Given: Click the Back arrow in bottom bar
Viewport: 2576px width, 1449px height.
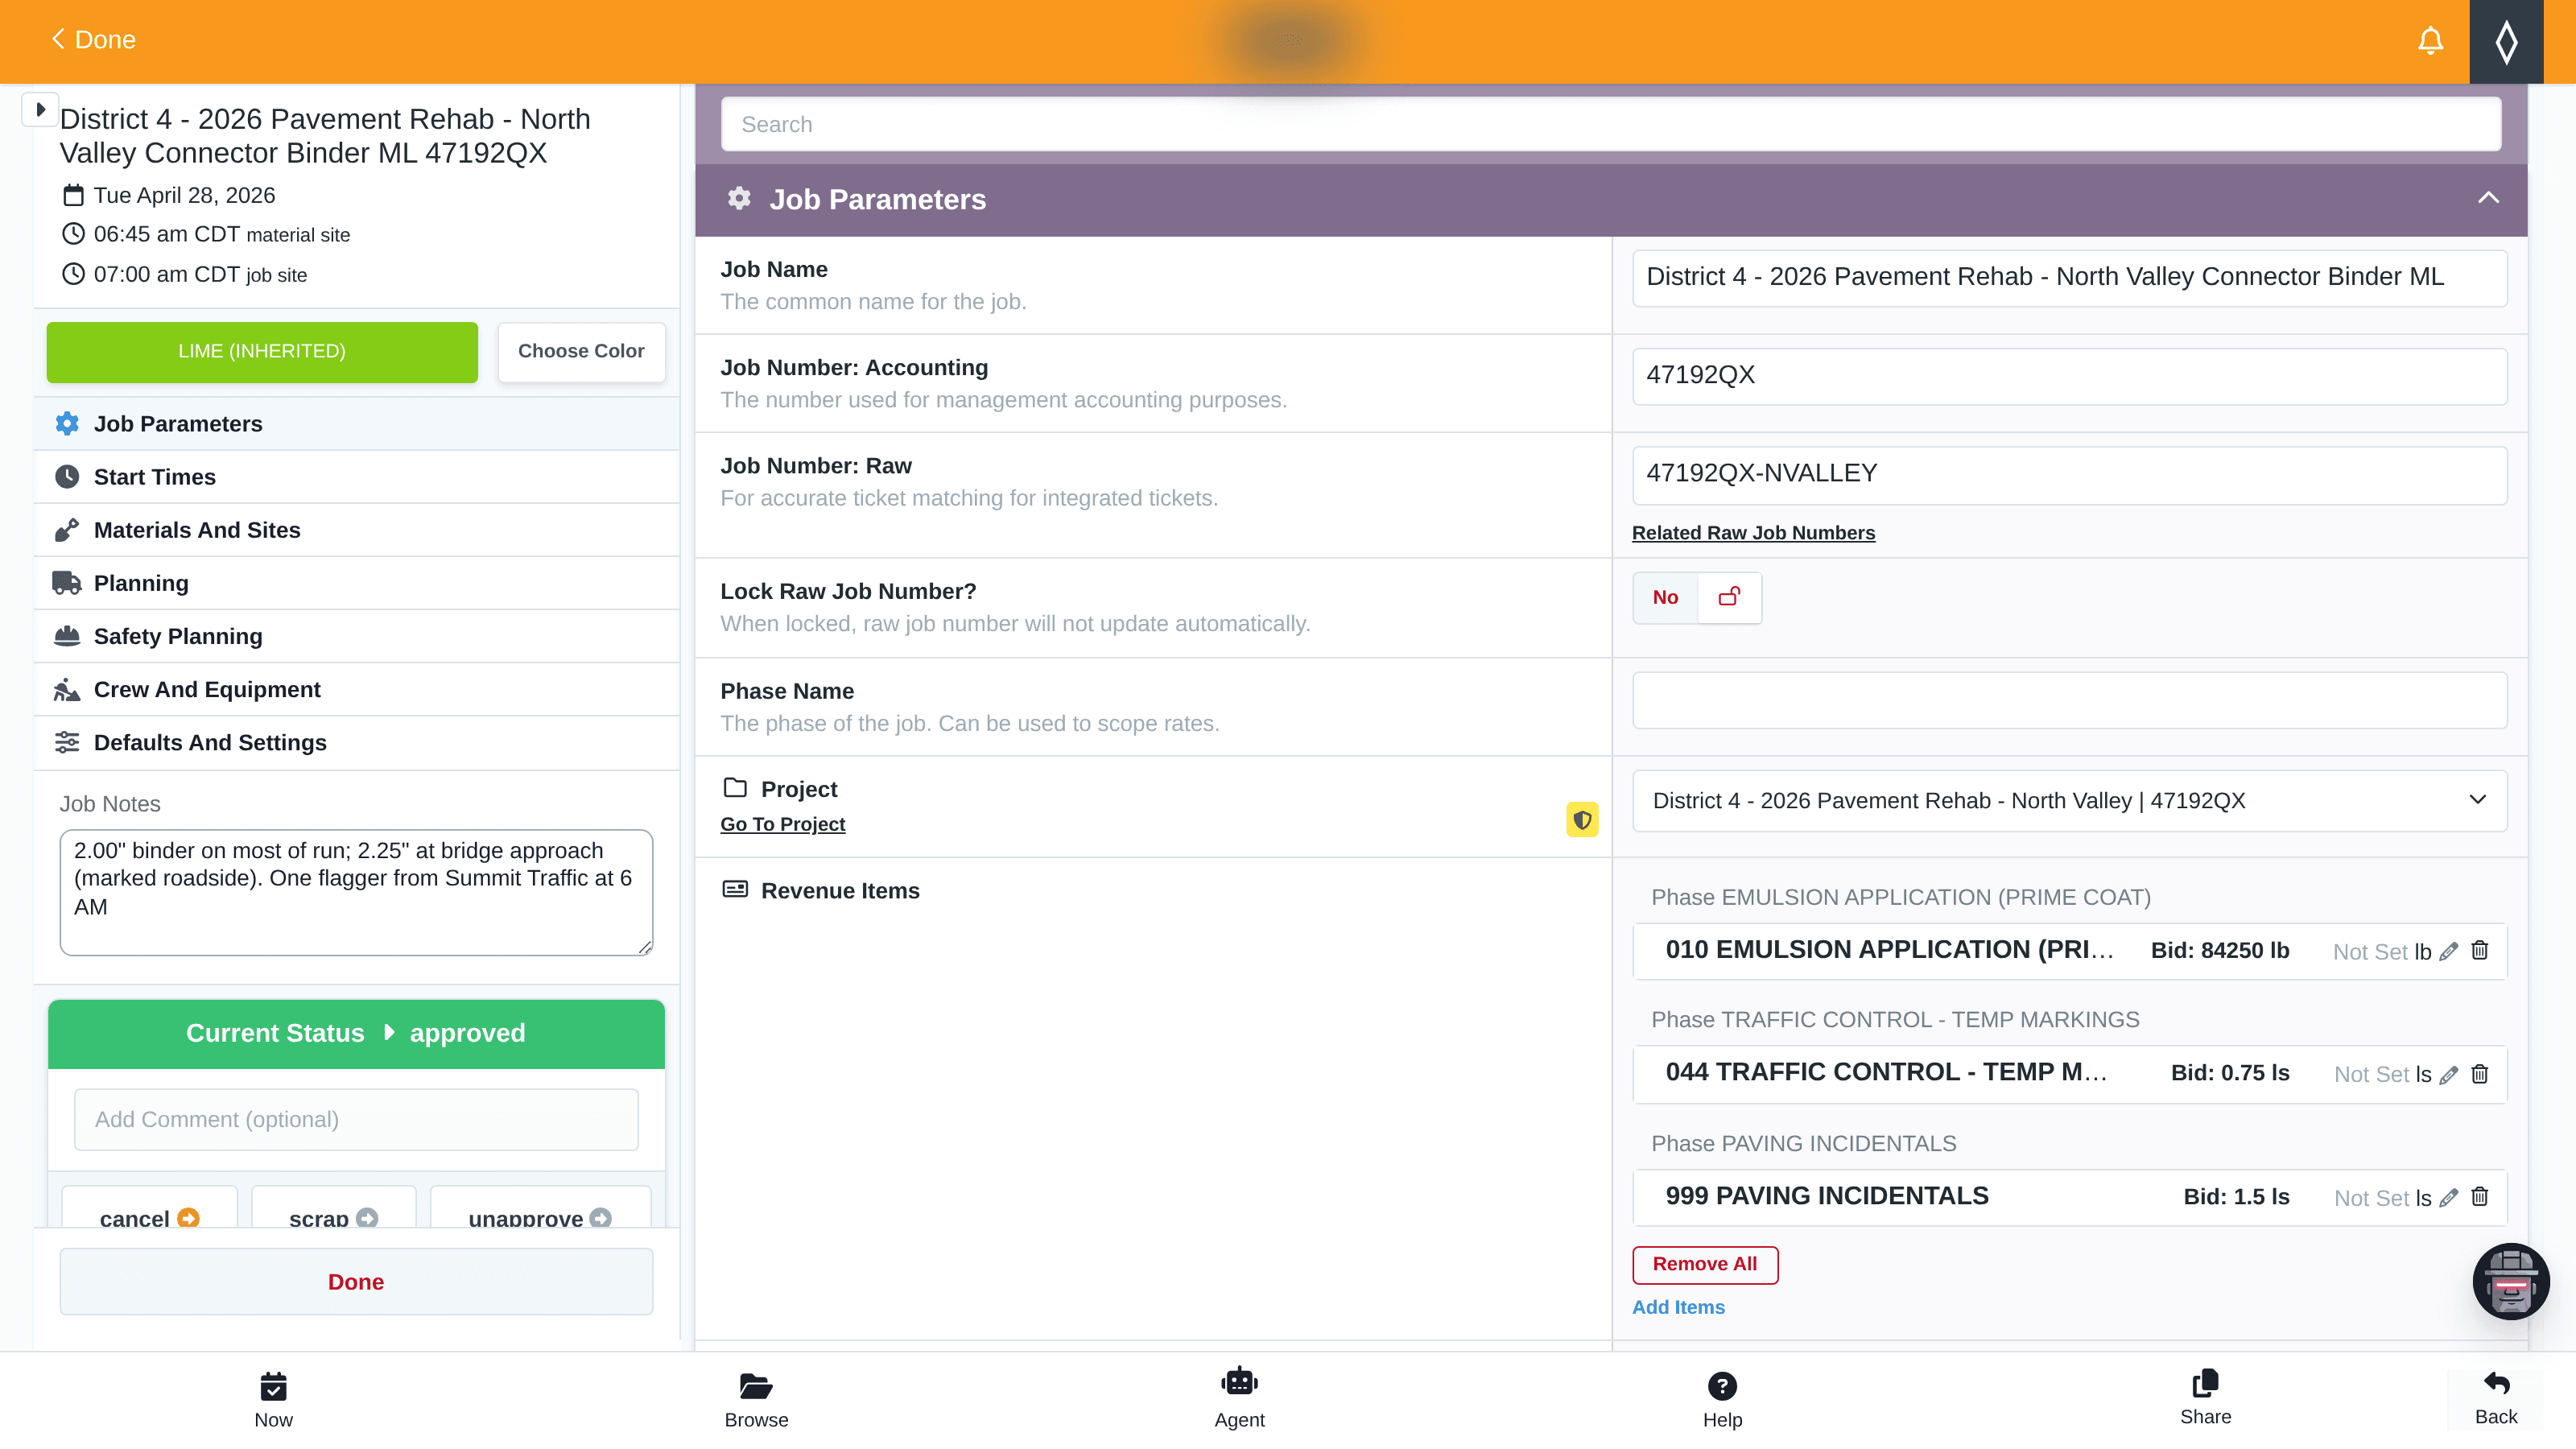Looking at the screenshot, I should (2496, 1399).
